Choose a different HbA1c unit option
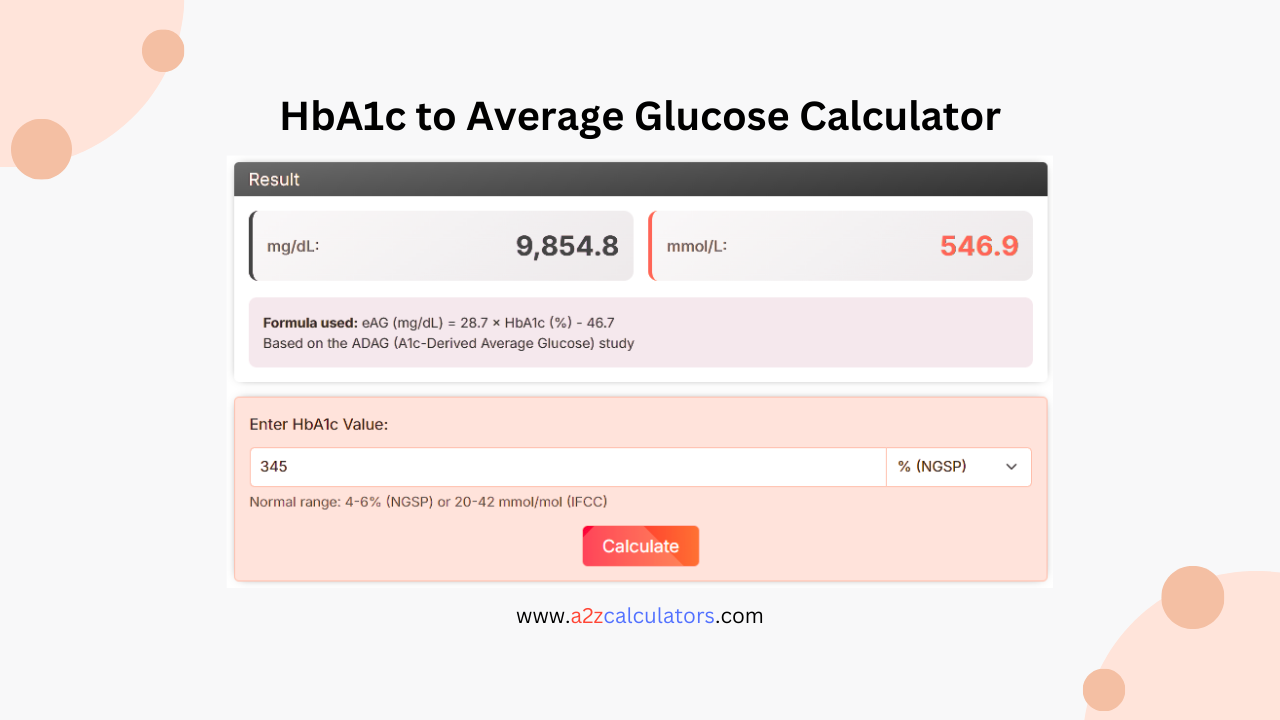The image size is (1280, 720). [957, 466]
